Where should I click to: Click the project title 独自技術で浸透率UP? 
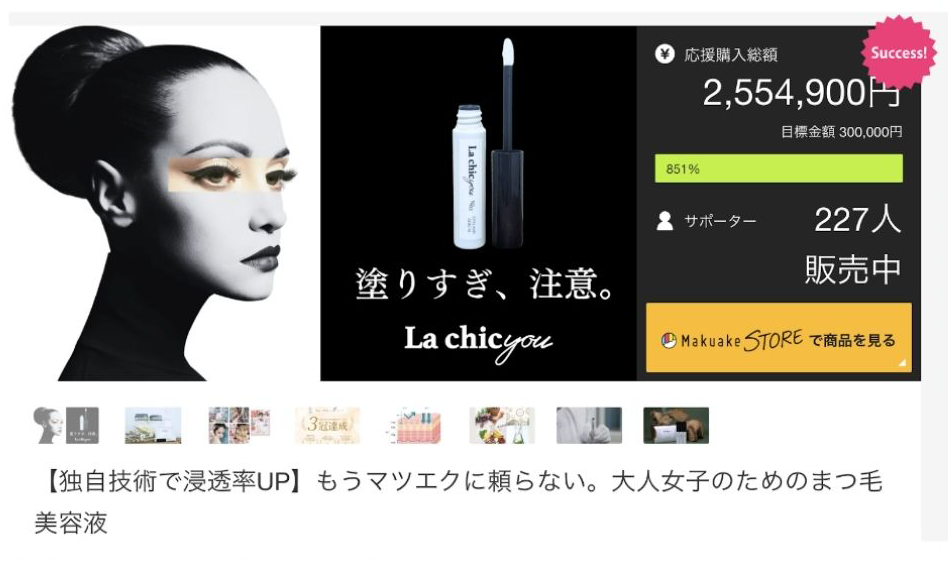click(173, 482)
